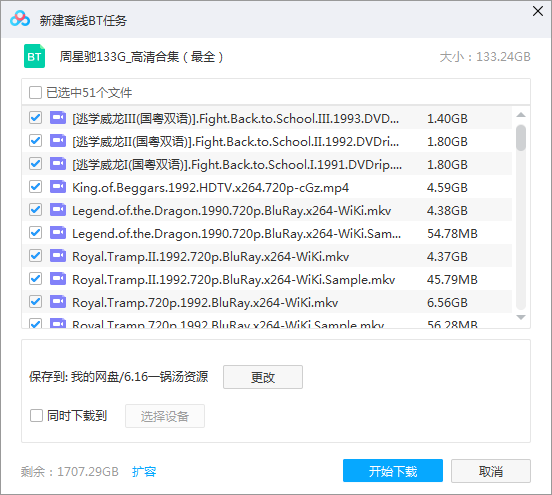
Task: Uncheck King.of.Beggars.1992 mp4 checkbox
Action: [x=36, y=187]
